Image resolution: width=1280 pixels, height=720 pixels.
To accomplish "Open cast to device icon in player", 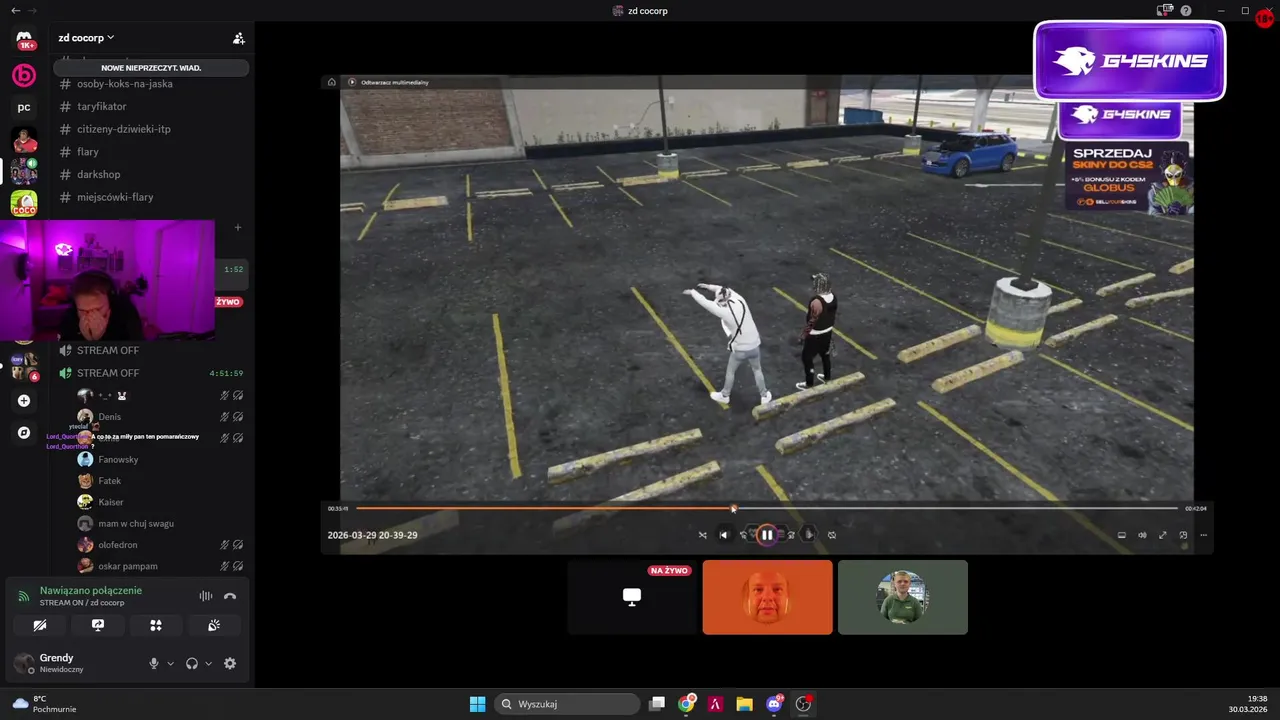I will [x=1183, y=535].
